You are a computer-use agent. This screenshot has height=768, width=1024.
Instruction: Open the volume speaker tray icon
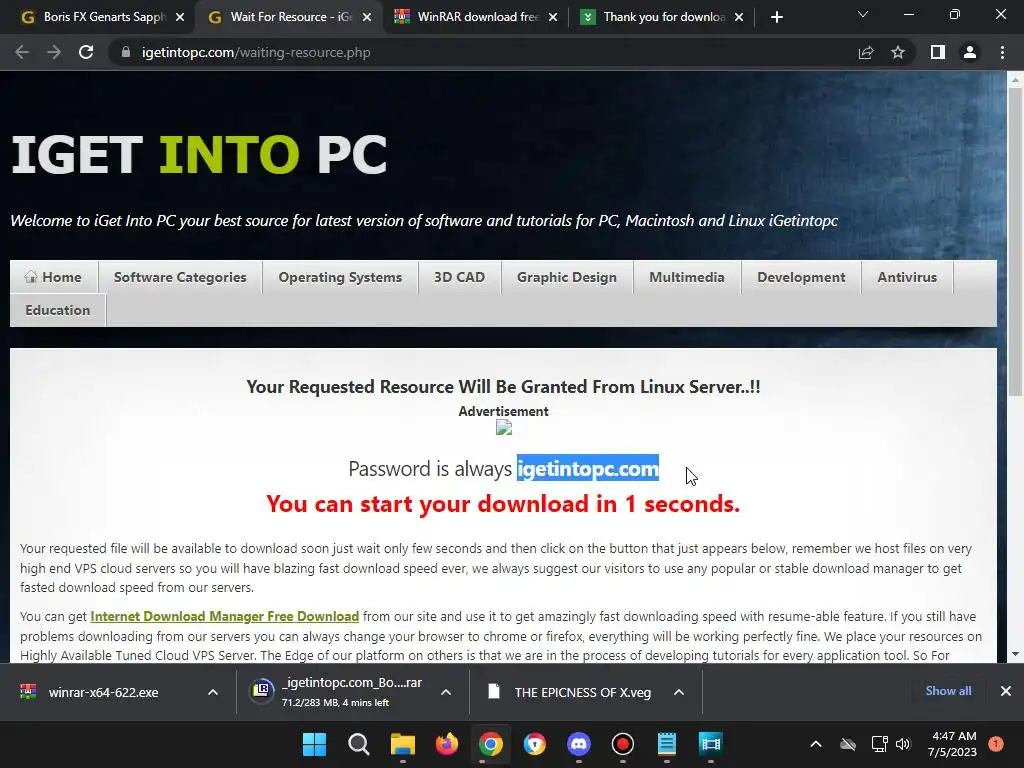[903, 744]
